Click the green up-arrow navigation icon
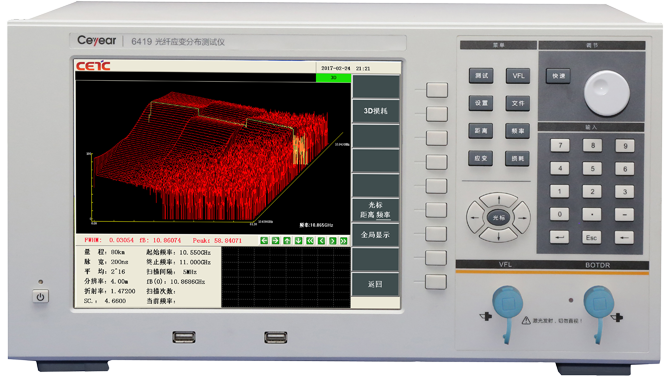The width and height of the screenshot is (671, 377). pyautogui.click(x=287, y=241)
